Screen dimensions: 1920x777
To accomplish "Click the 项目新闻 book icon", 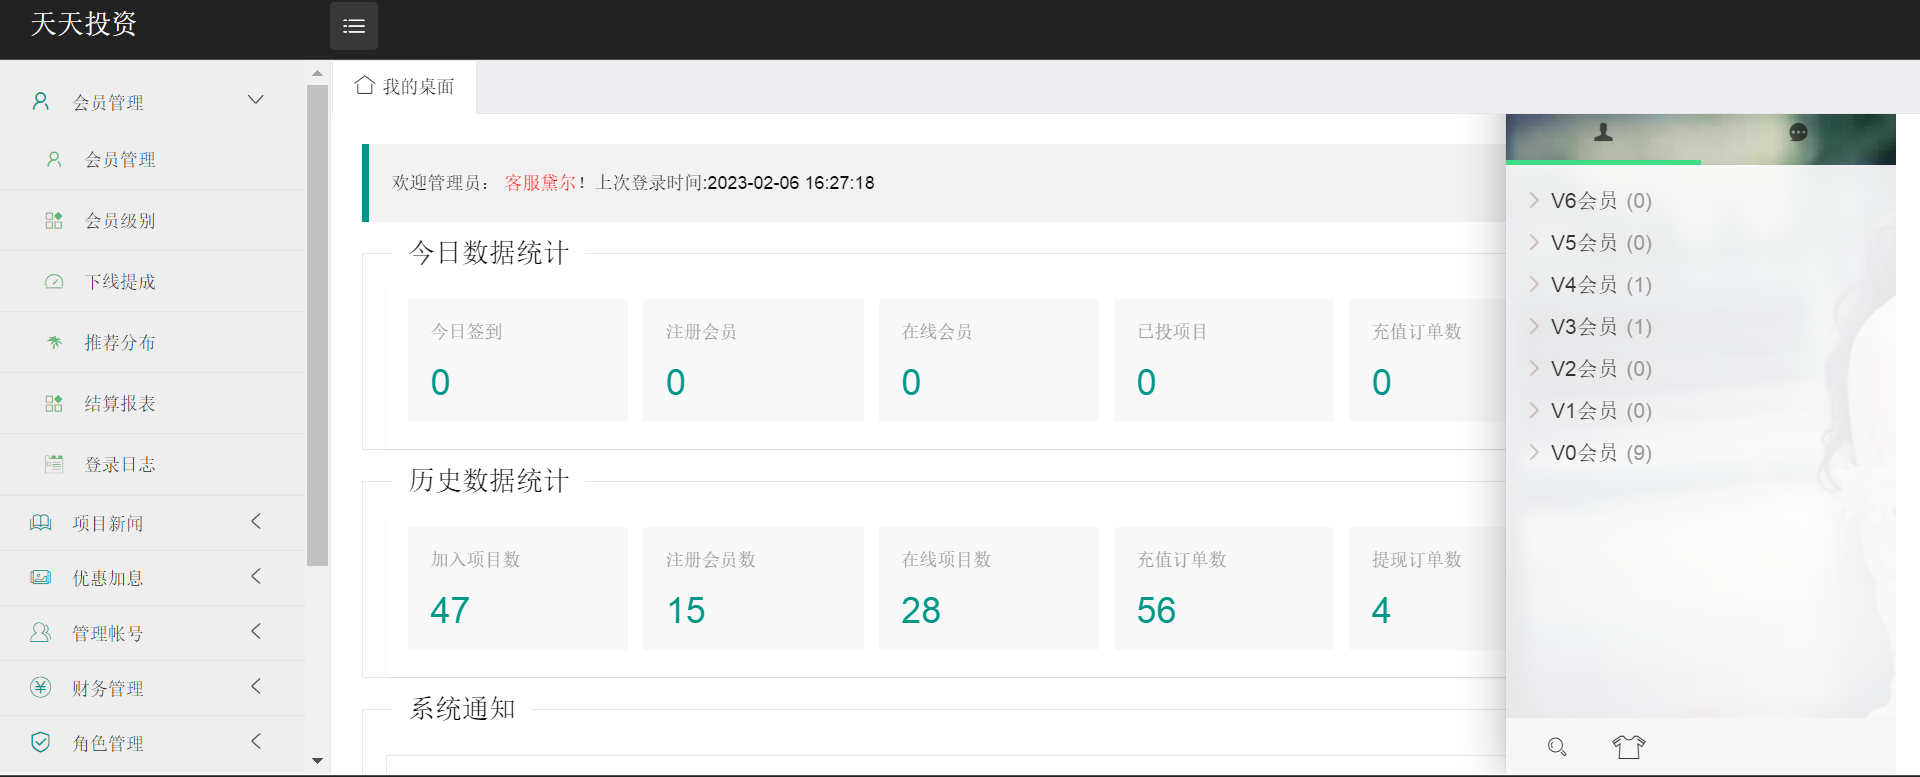I will coord(41,523).
